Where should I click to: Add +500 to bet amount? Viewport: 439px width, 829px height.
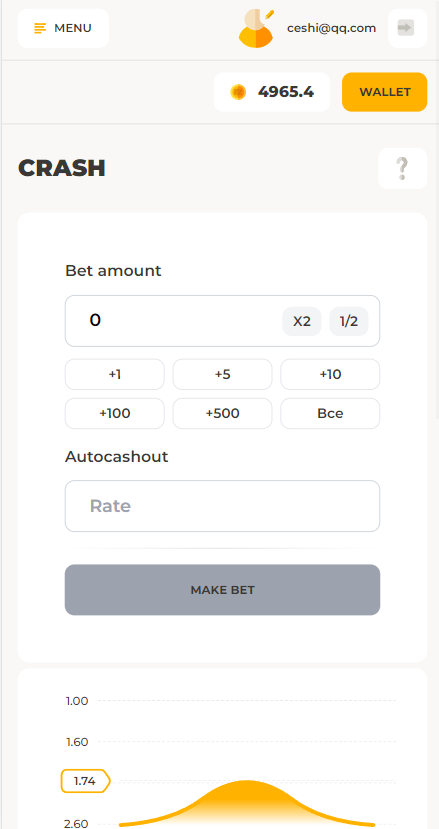pos(222,413)
